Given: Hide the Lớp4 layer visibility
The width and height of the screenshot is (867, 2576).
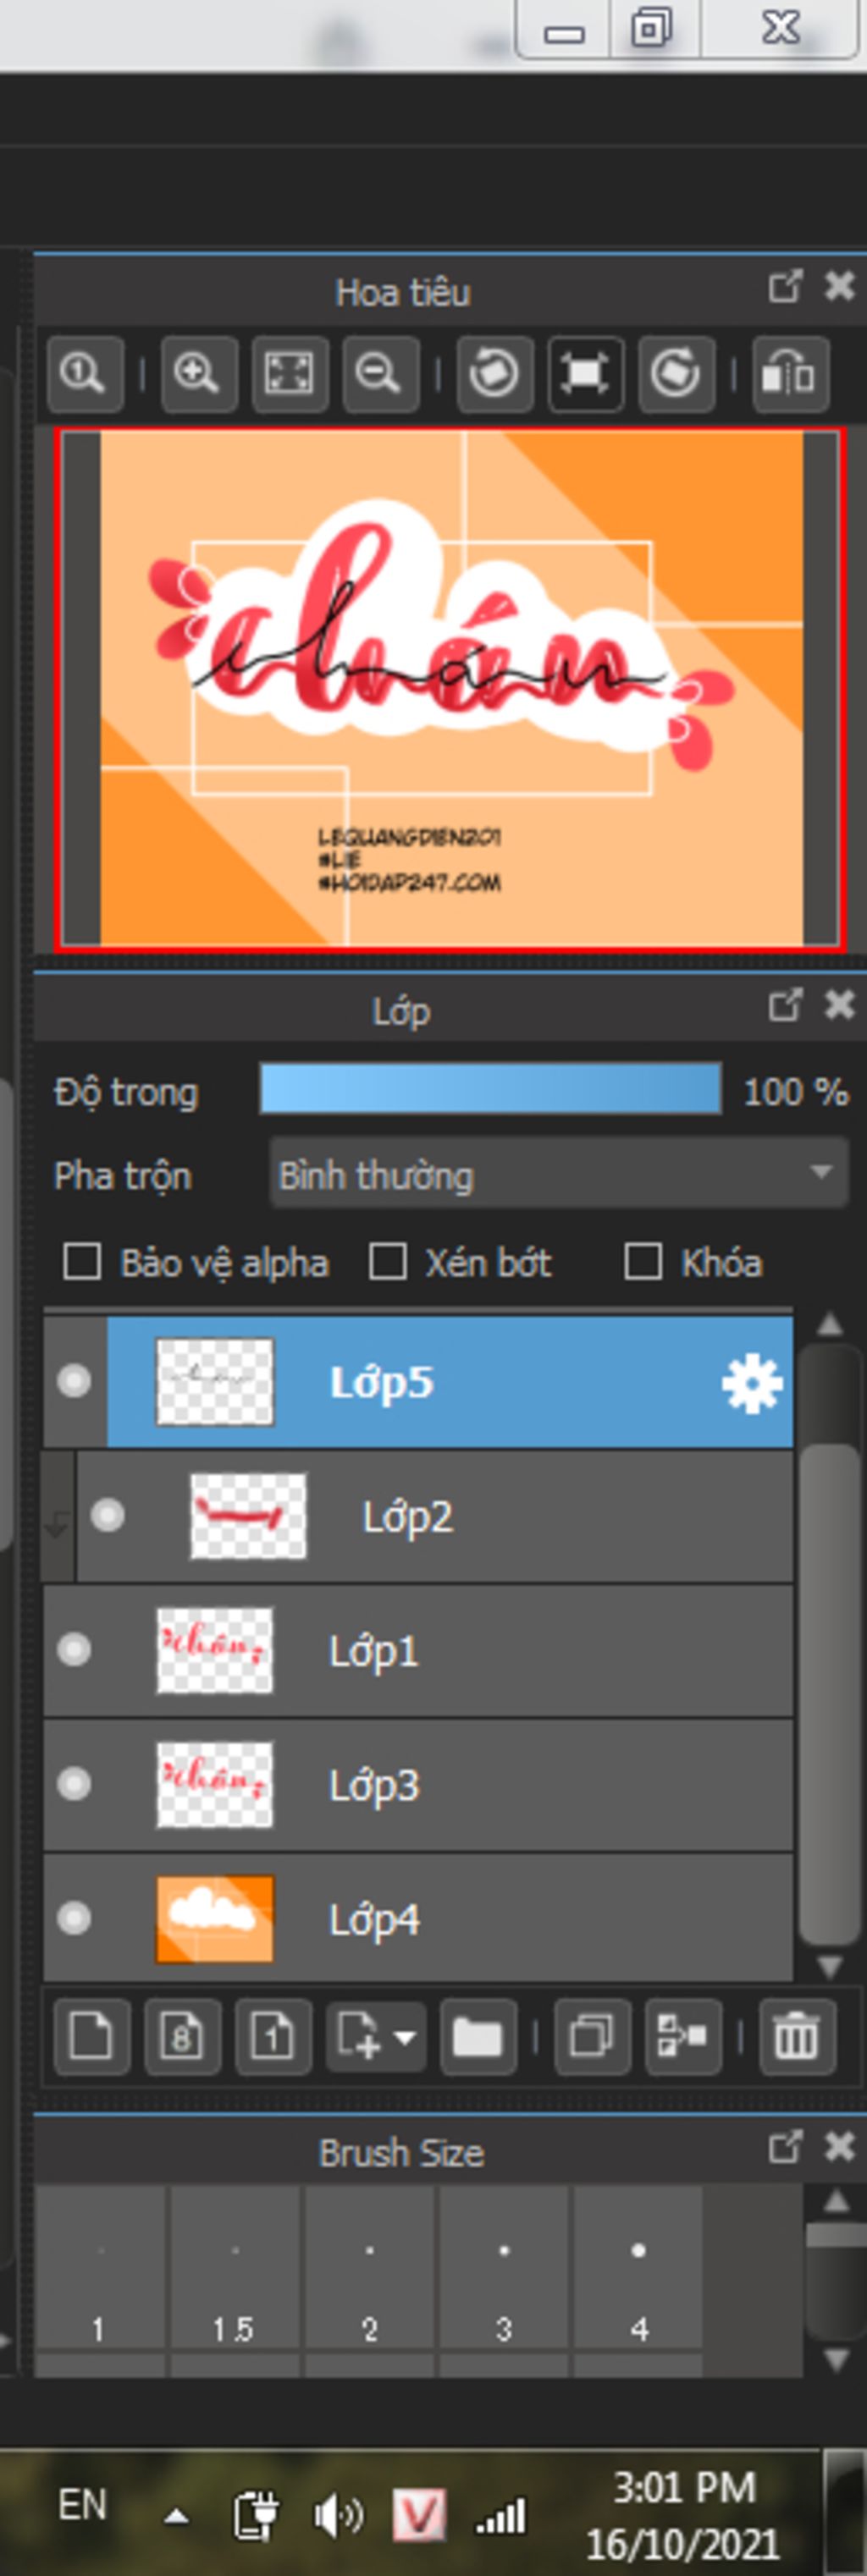Looking at the screenshot, I should pos(74,1918).
